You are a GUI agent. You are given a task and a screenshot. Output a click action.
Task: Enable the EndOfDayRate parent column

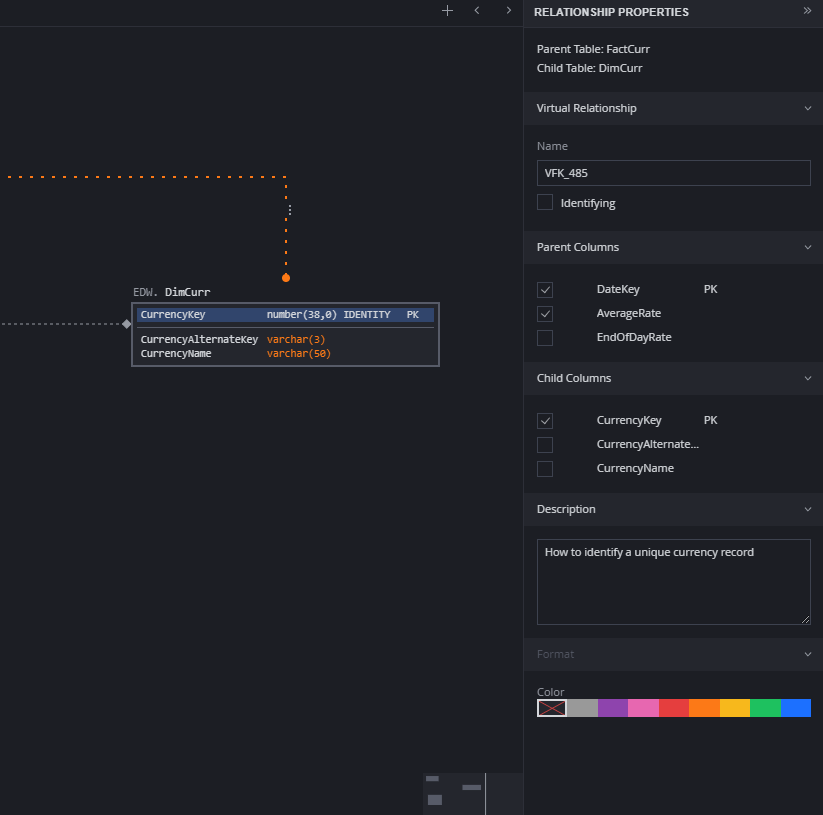point(545,337)
